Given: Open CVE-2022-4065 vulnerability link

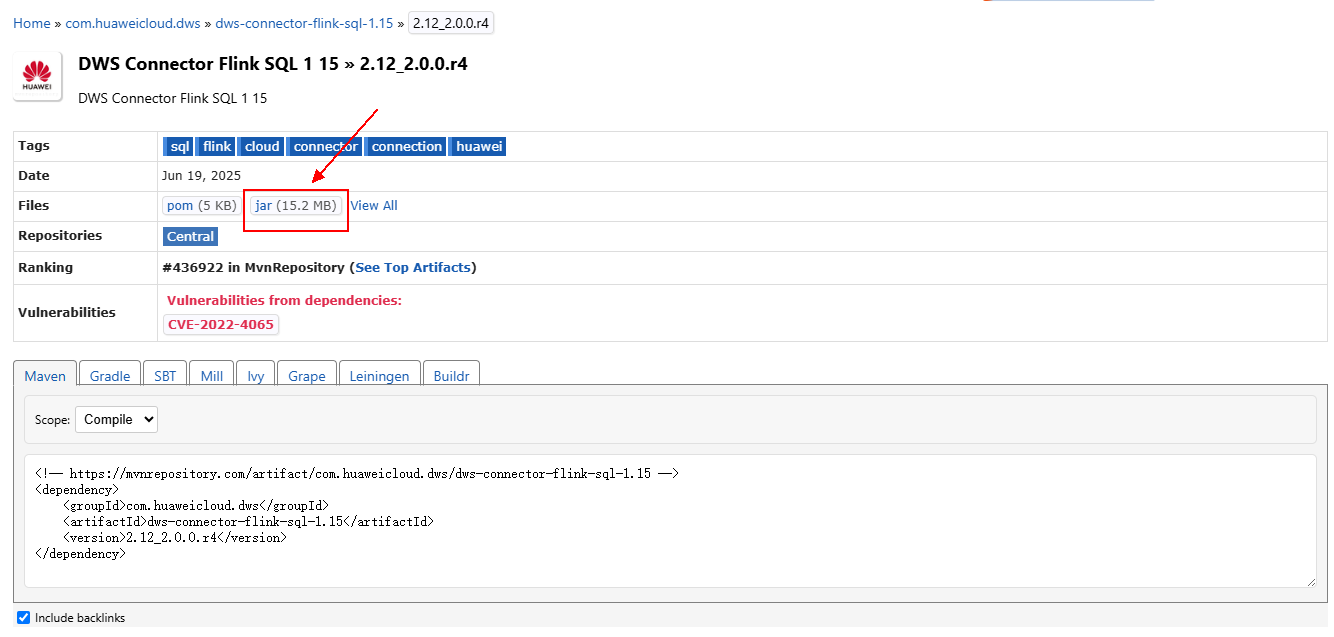Looking at the screenshot, I should (221, 325).
